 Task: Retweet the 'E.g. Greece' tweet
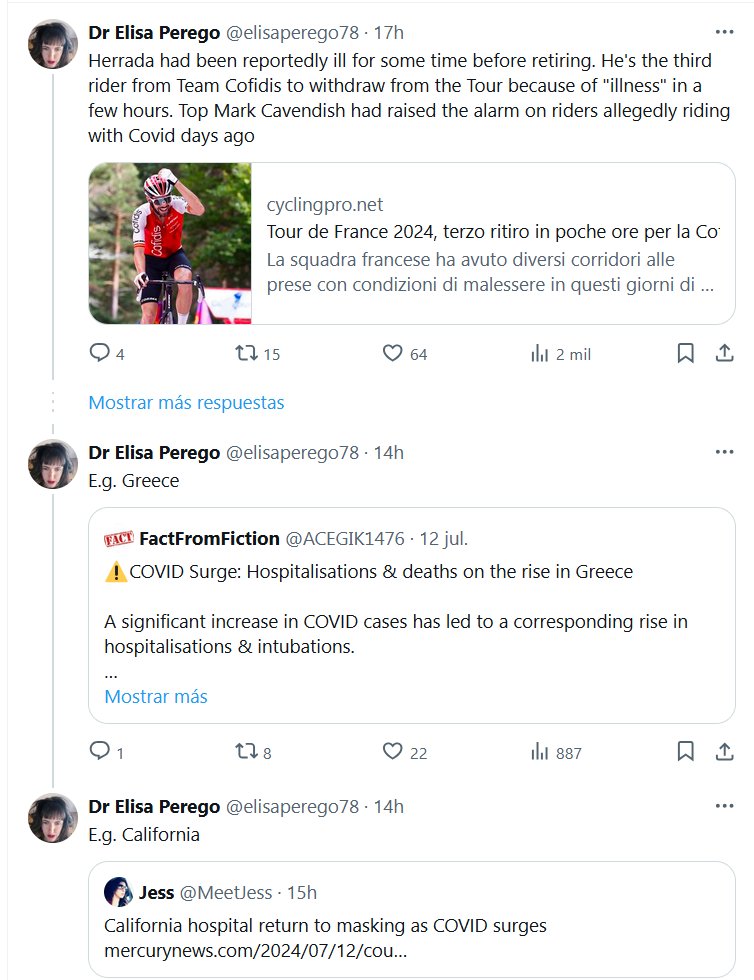click(x=245, y=752)
